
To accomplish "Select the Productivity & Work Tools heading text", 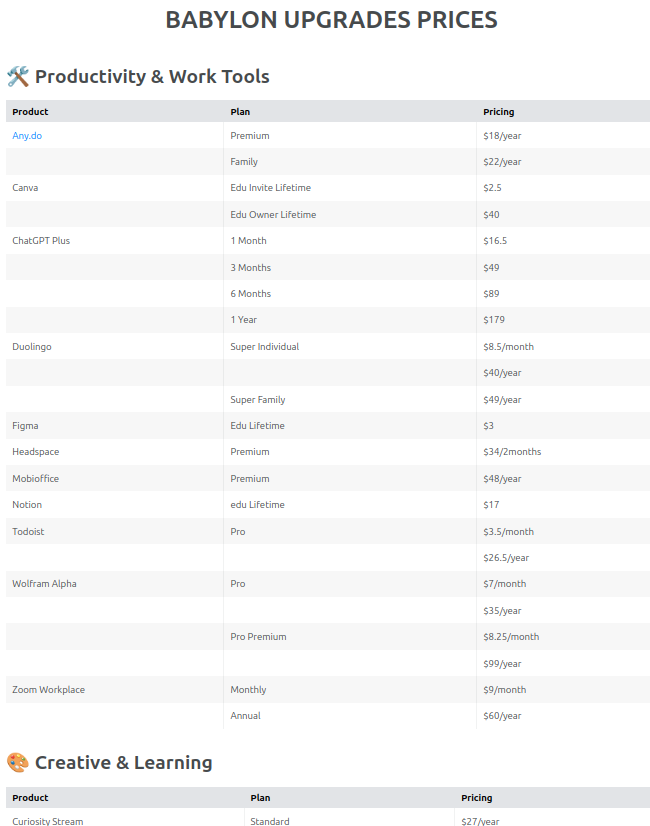I will (x=152, y=77).
